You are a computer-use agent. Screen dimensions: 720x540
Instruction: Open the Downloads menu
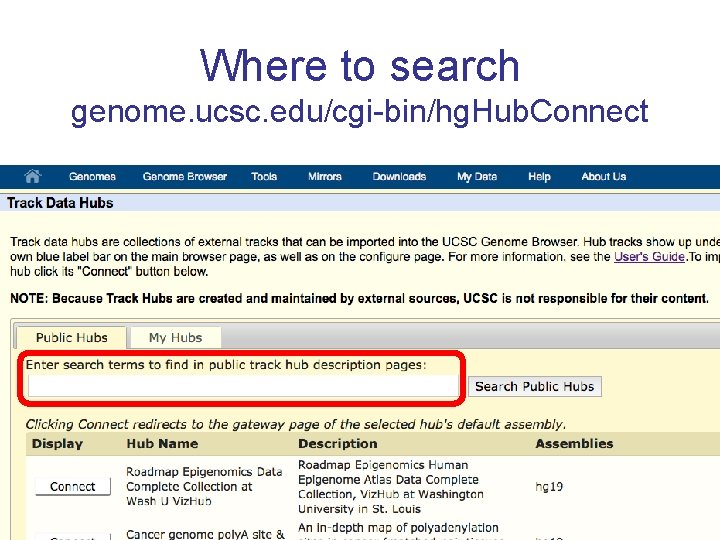tap(399, 177)
